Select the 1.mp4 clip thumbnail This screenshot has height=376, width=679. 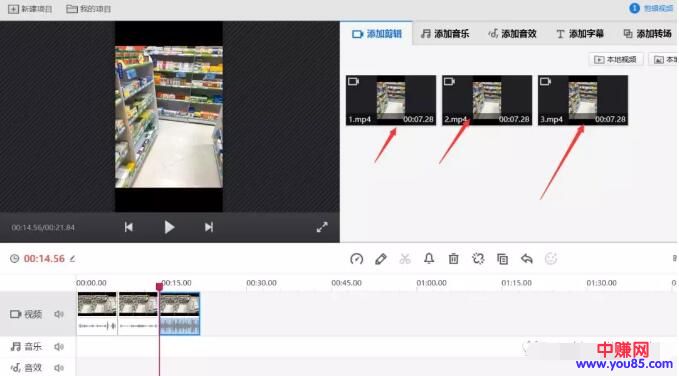pos(391,100)
